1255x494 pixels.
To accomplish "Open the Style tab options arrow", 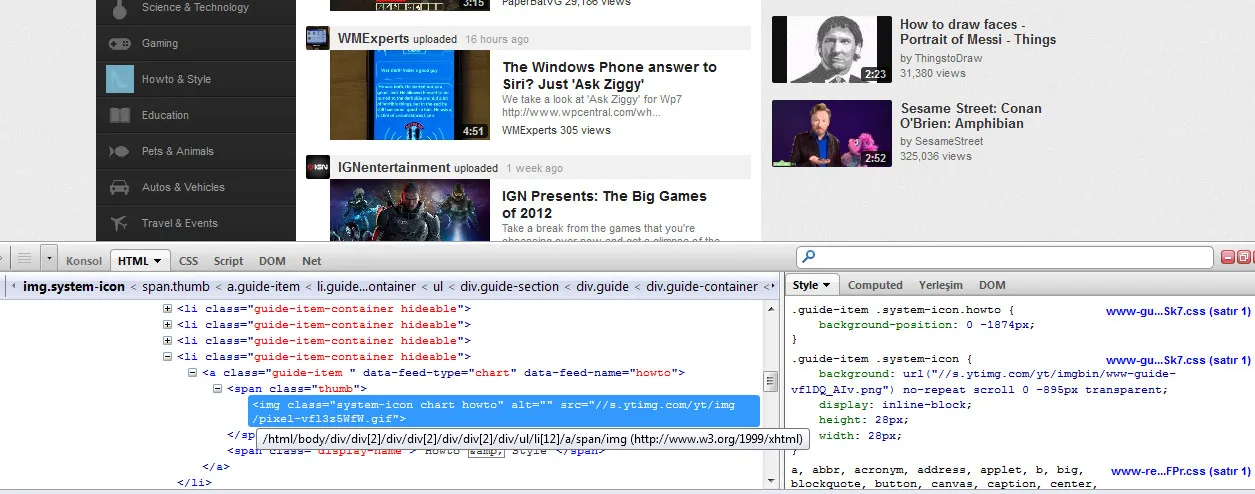I will 827,286.
